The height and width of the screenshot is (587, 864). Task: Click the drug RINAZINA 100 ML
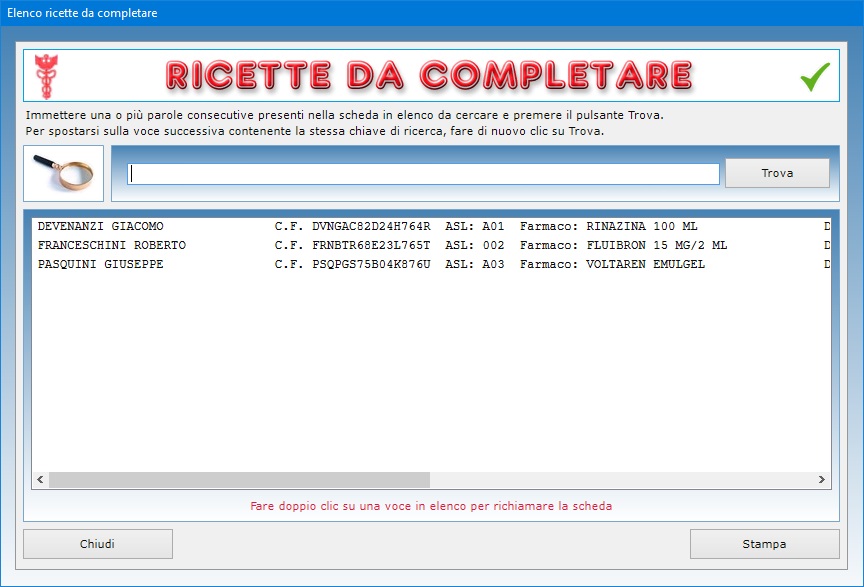coord(642,226)
